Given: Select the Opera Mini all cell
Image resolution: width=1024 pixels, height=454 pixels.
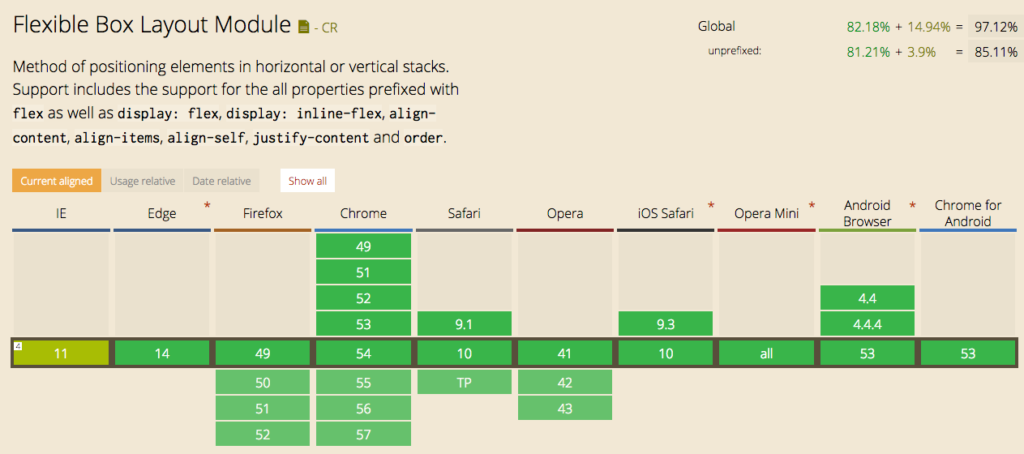Looking at the screenshot, I should [x=767, y=354].
